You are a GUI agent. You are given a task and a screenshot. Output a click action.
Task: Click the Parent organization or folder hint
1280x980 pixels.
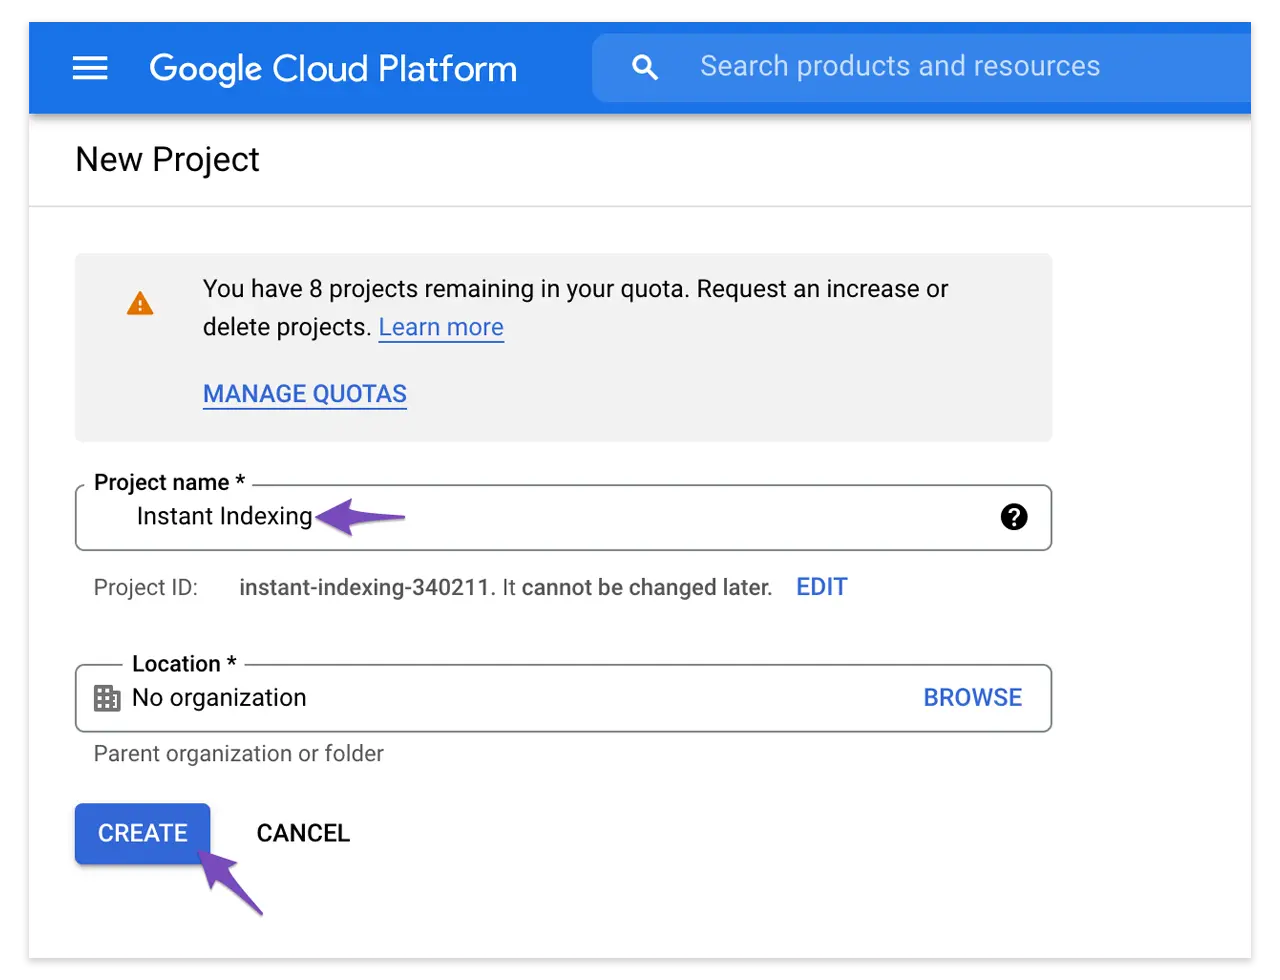[238, 753]
